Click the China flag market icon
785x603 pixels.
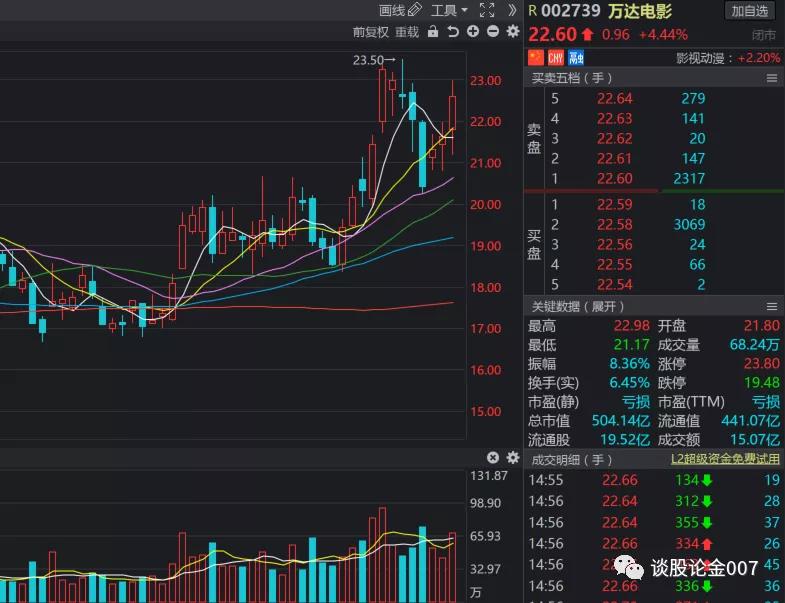536,57
